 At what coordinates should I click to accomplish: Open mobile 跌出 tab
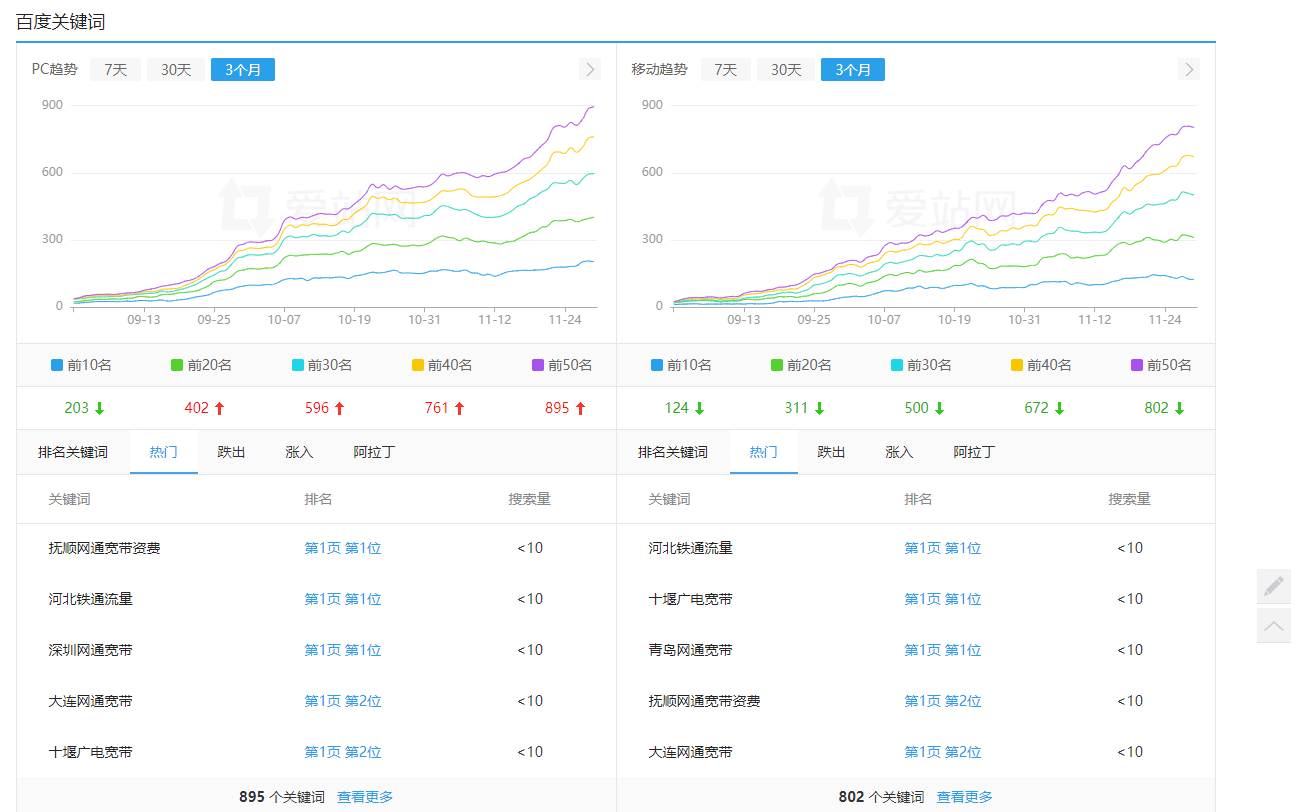click(832, 452)
